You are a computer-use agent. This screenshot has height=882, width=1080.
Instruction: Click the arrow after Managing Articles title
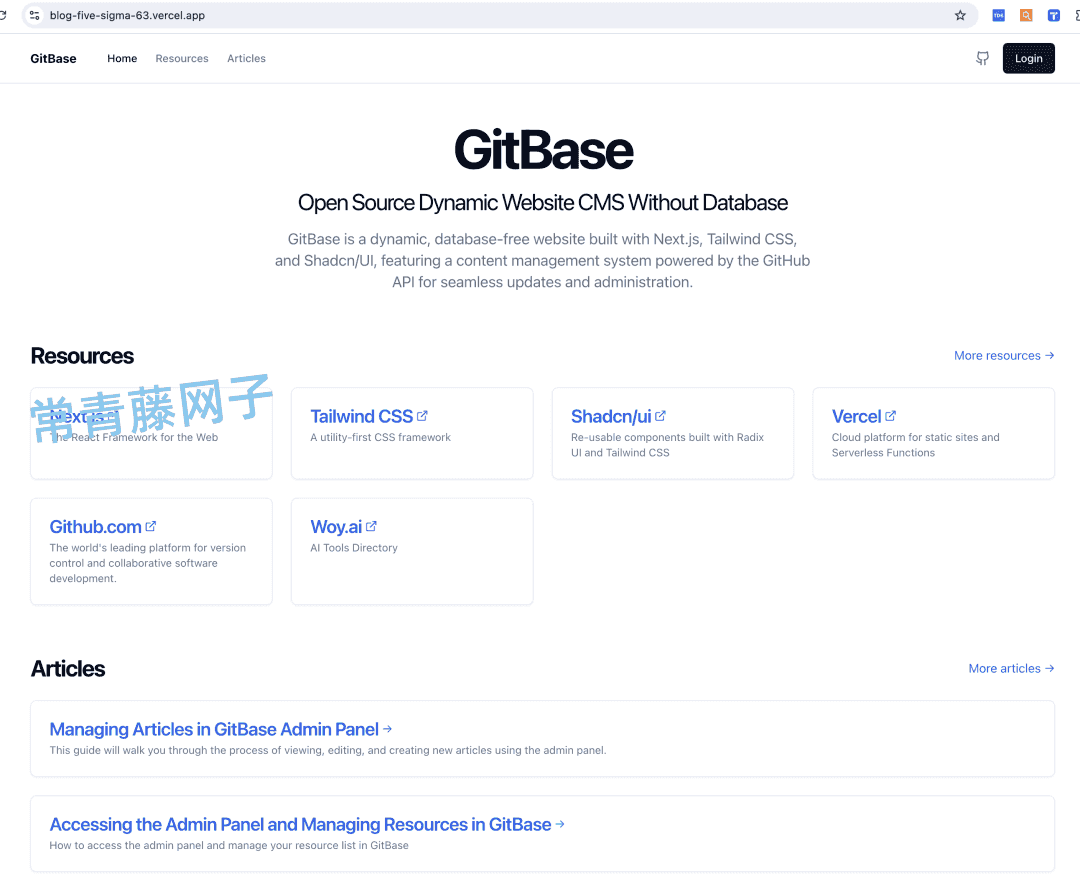[x=387, y=728]
